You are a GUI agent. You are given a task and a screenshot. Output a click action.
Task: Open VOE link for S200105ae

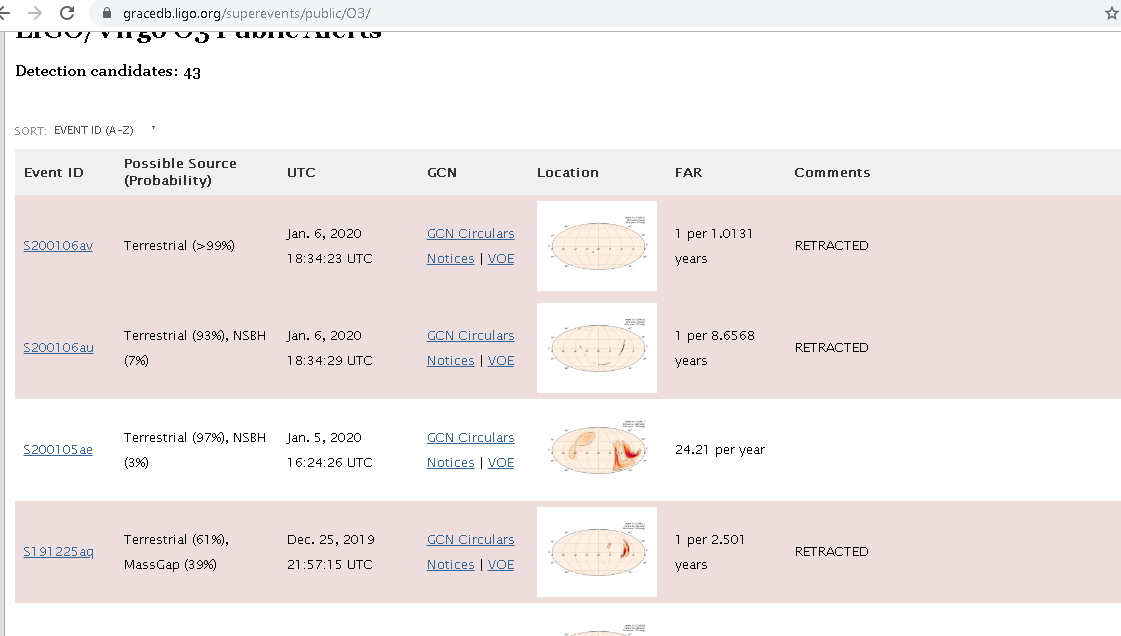(500, 463)
